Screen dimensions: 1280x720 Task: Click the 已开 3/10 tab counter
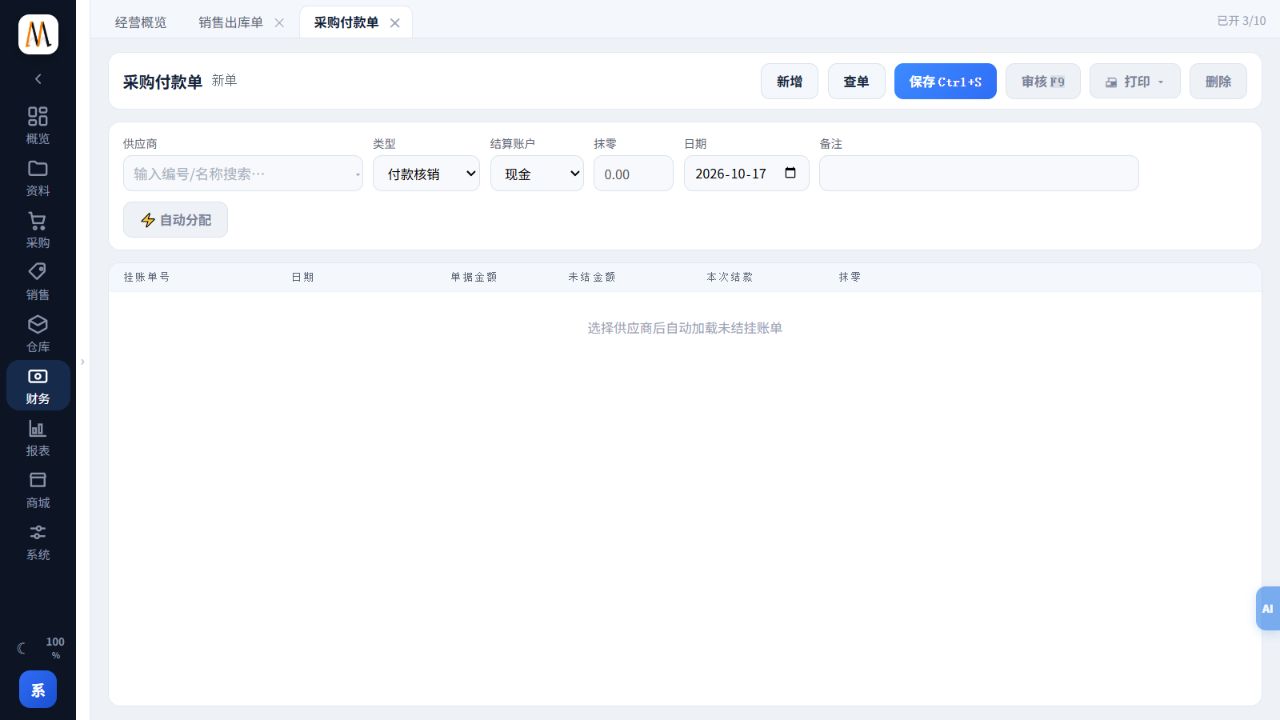pyautogui.click(x=1241, y=21)
